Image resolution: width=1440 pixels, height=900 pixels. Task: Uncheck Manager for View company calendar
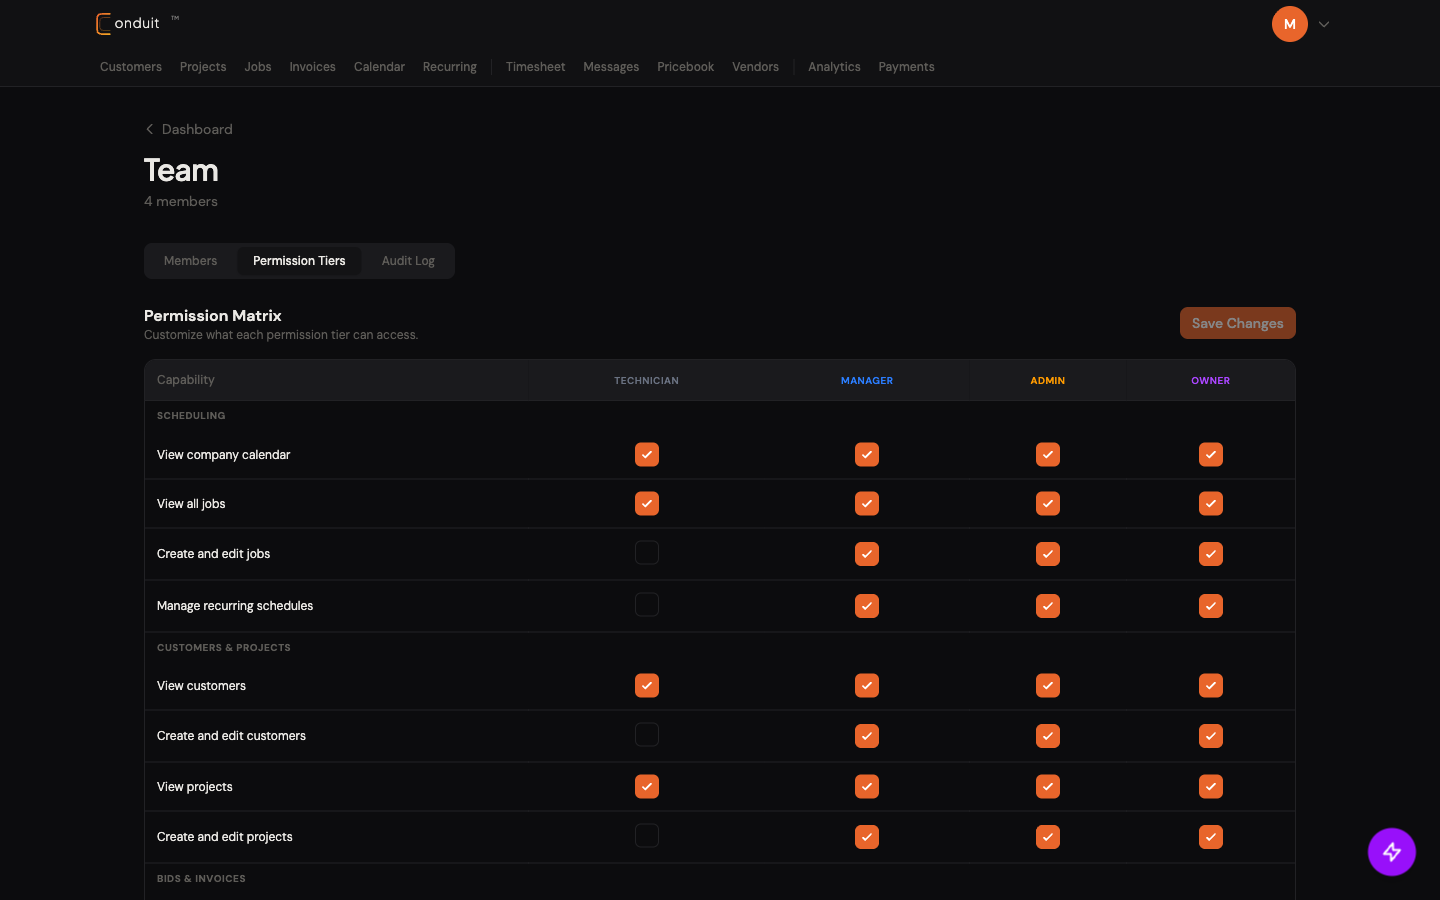pyautogui.click(x=867, y=455)
